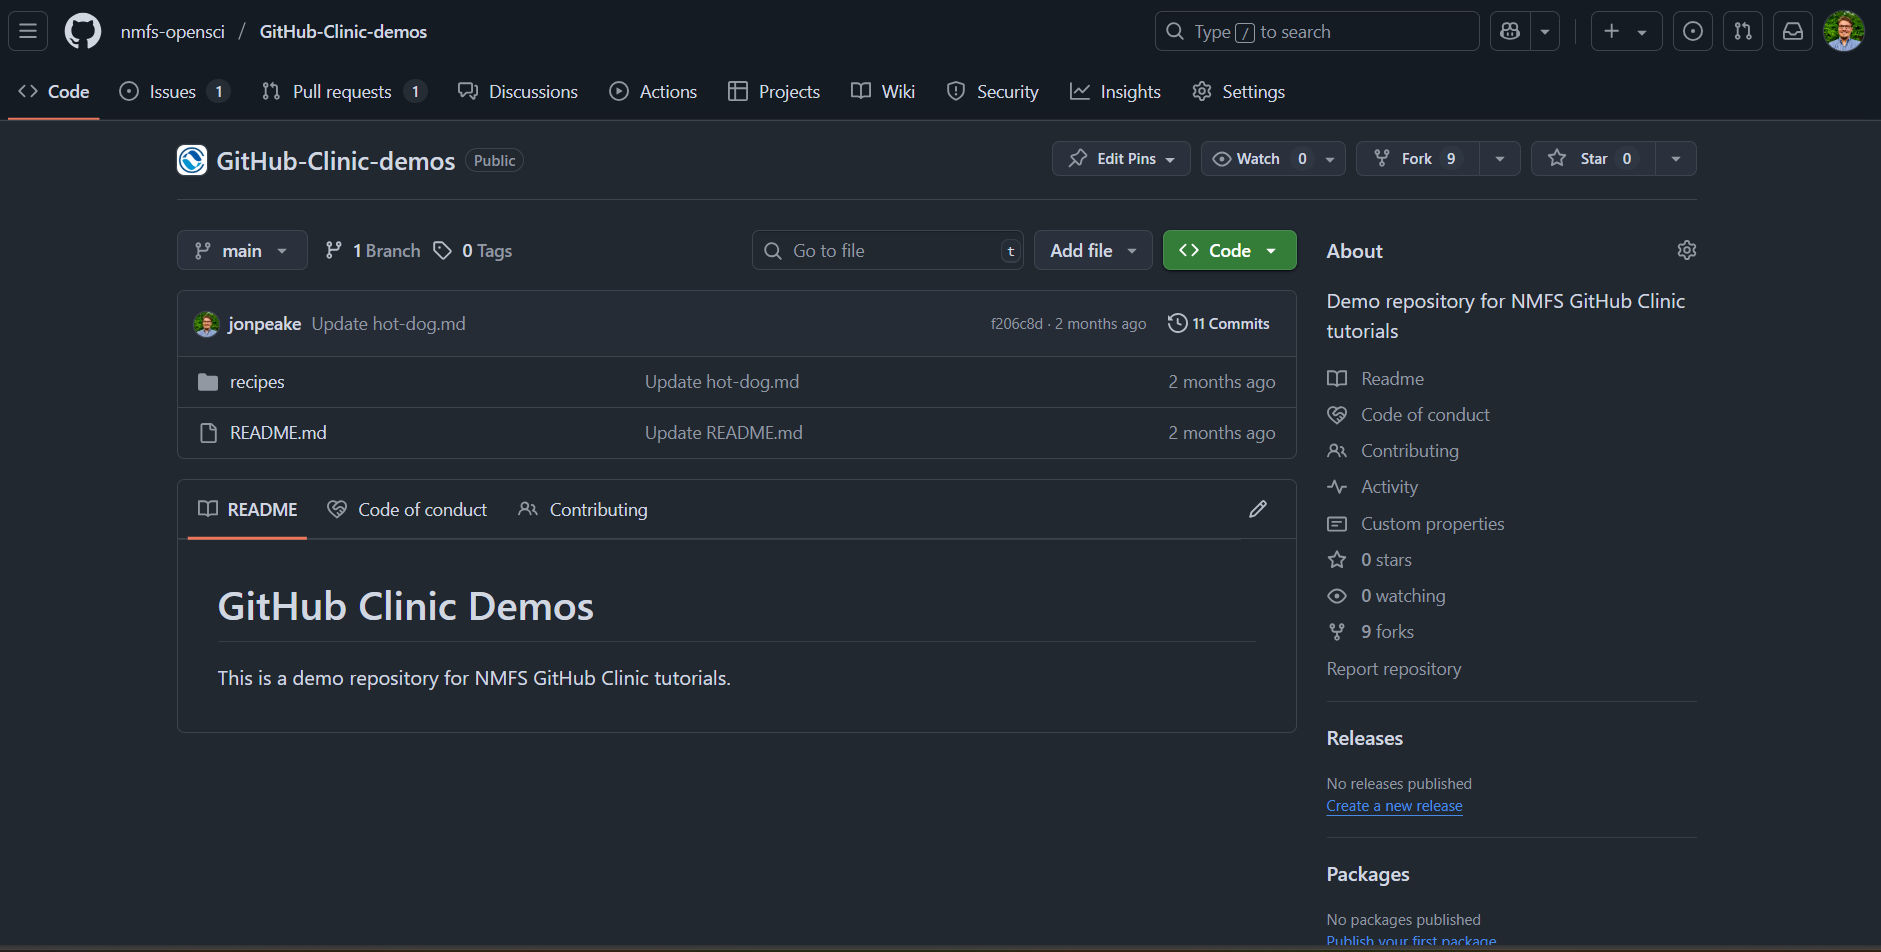This screenshot has height=952, width=1881.
Task: Click the Report repository link
Action: click(1394, 668)
